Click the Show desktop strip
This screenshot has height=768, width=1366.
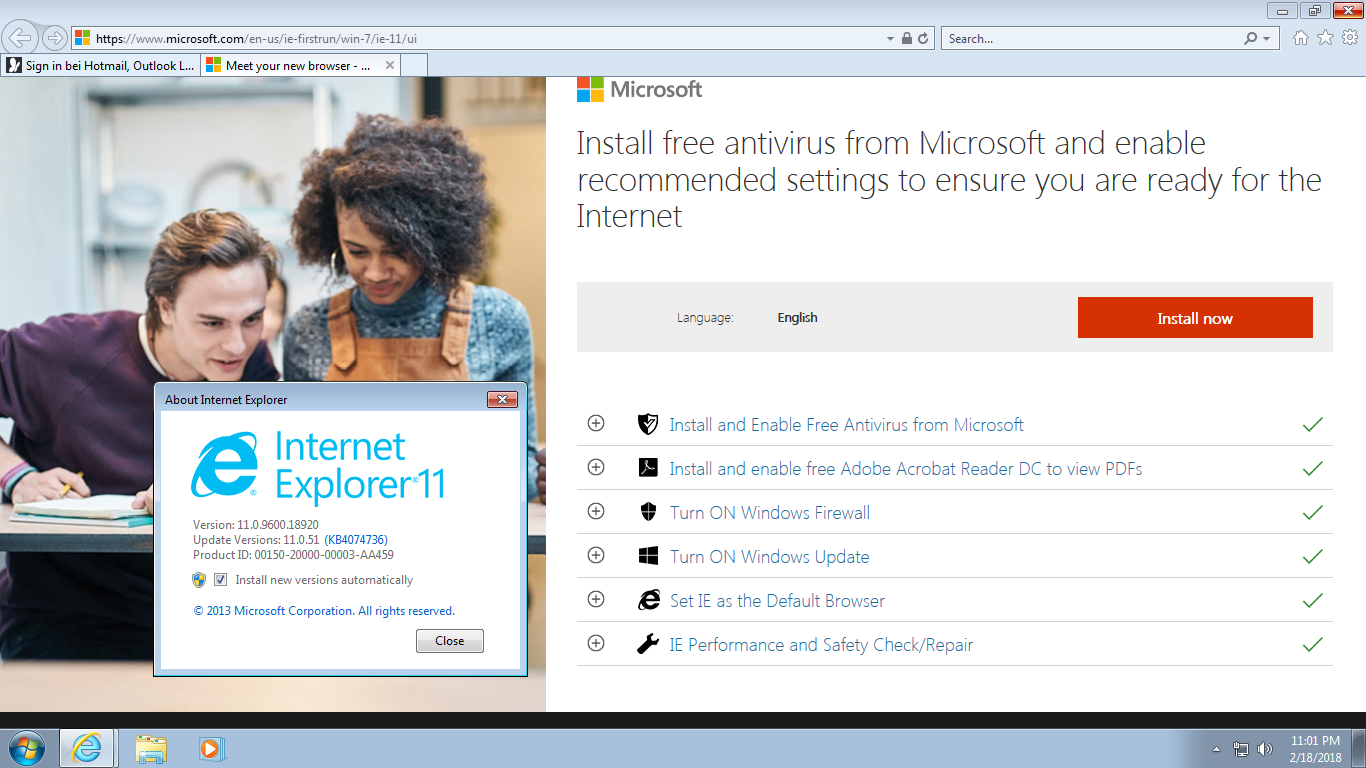click(x=1359, y=748)
